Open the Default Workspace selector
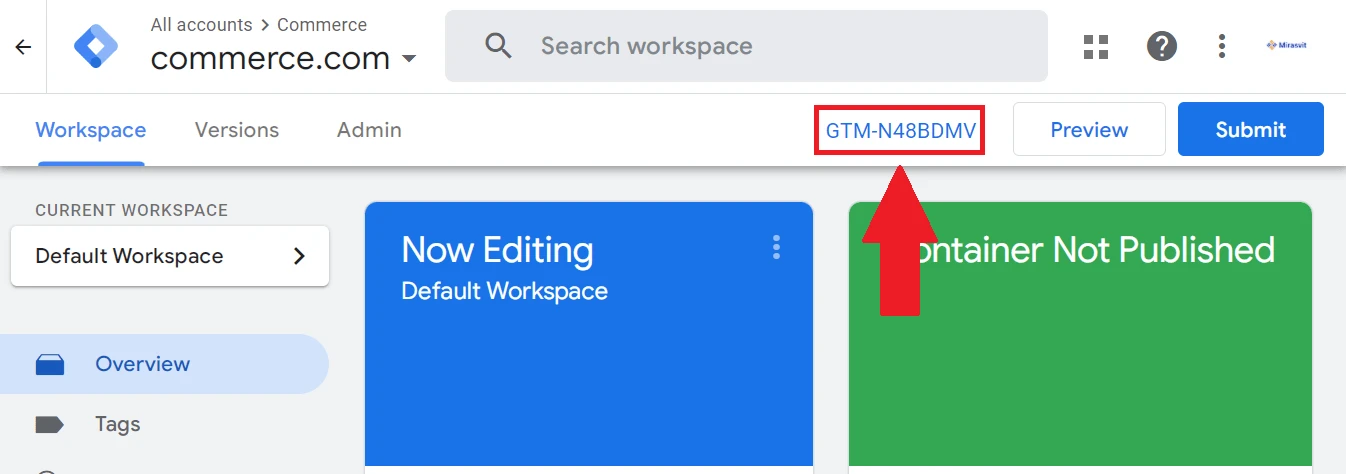Screen dimensions: 1346x474 (x=170, y=256)
